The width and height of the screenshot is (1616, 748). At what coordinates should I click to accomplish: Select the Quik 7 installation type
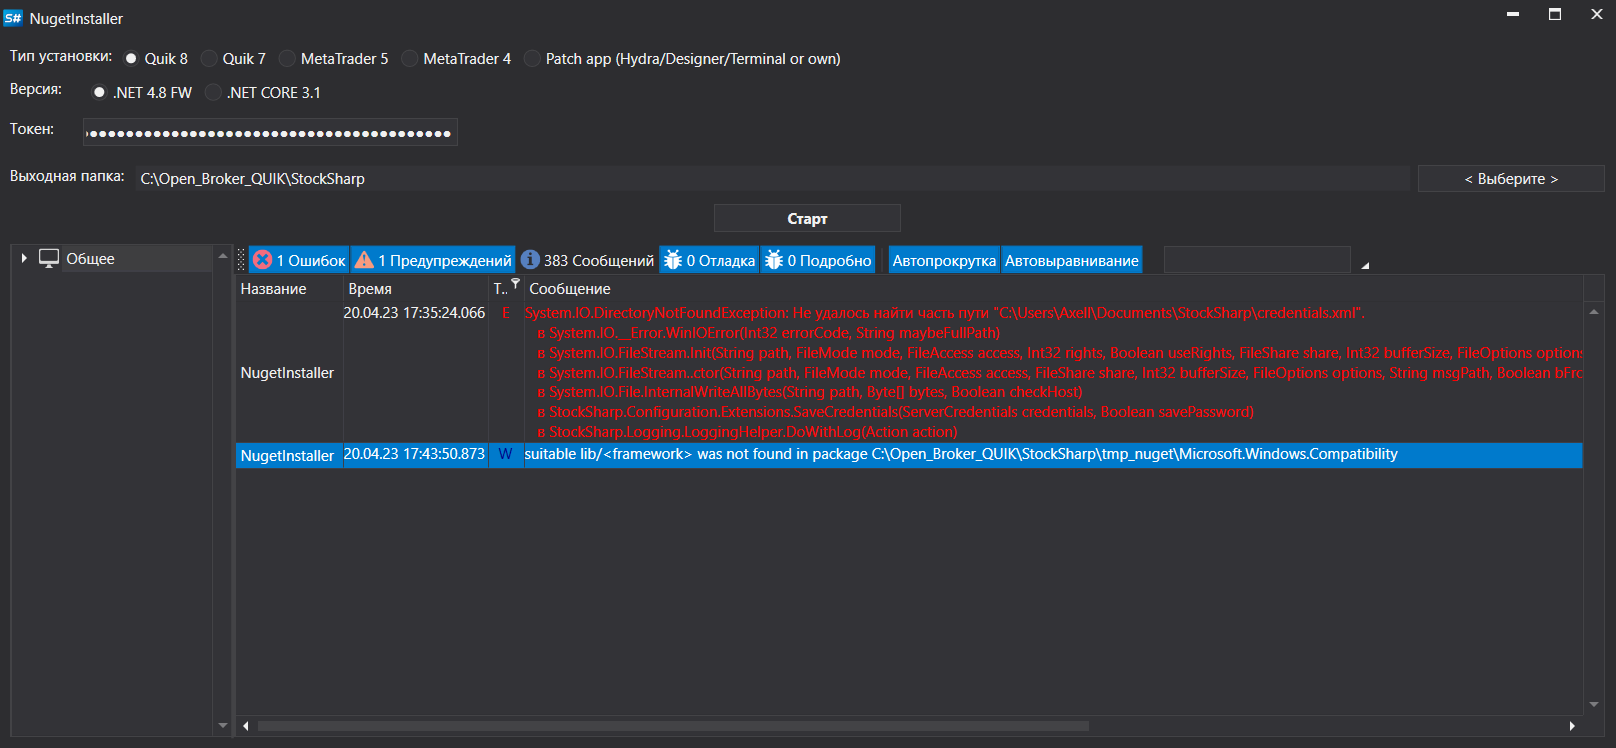pyautogui.click(x=210, y=59)
